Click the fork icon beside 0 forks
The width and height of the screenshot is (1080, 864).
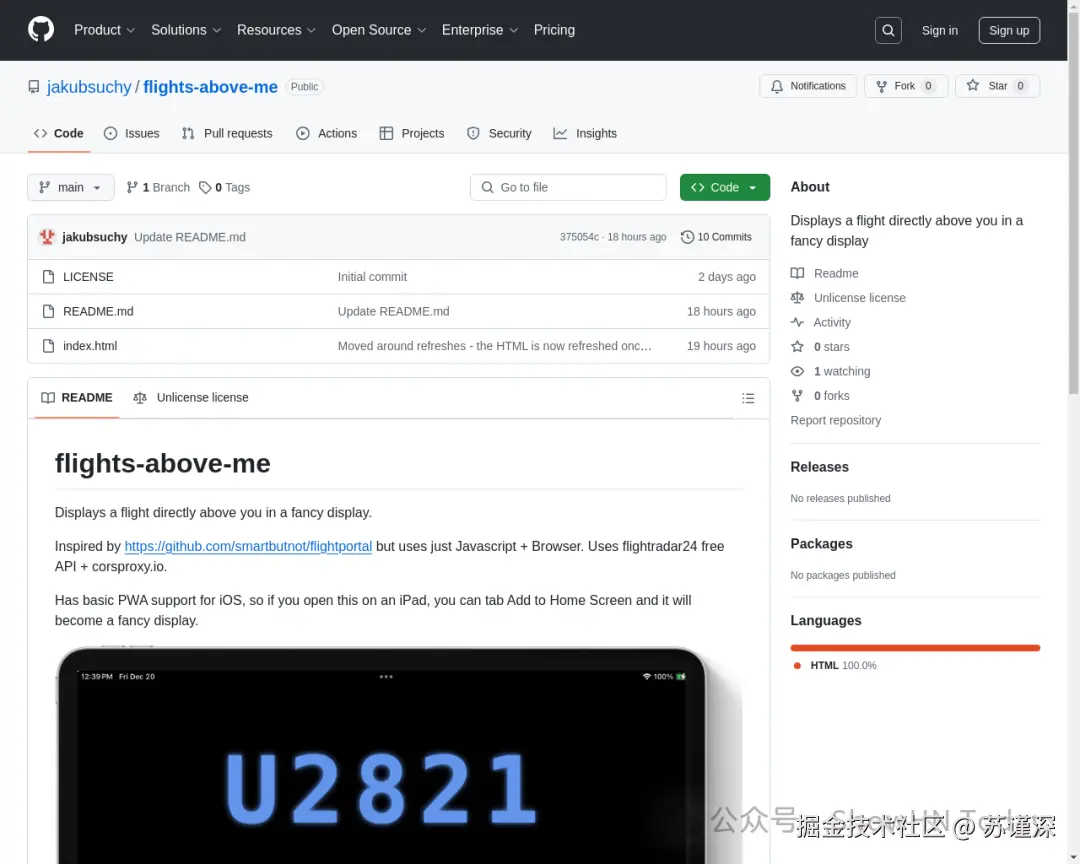coord(797,395)
